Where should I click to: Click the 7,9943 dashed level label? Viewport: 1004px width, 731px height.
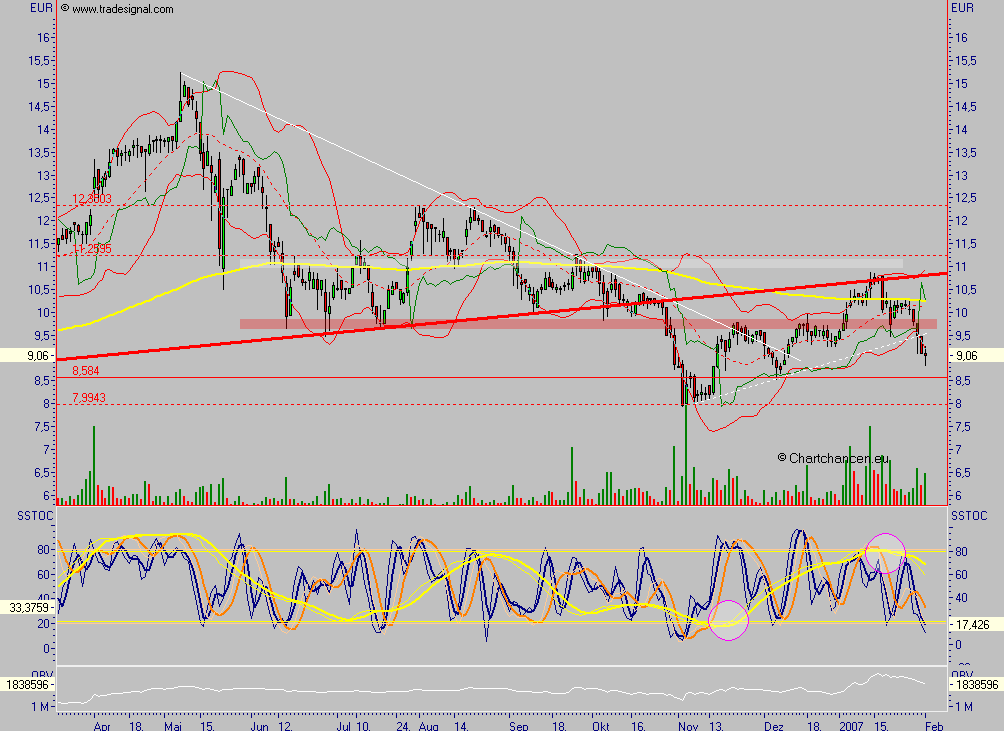tap(89, 398)
